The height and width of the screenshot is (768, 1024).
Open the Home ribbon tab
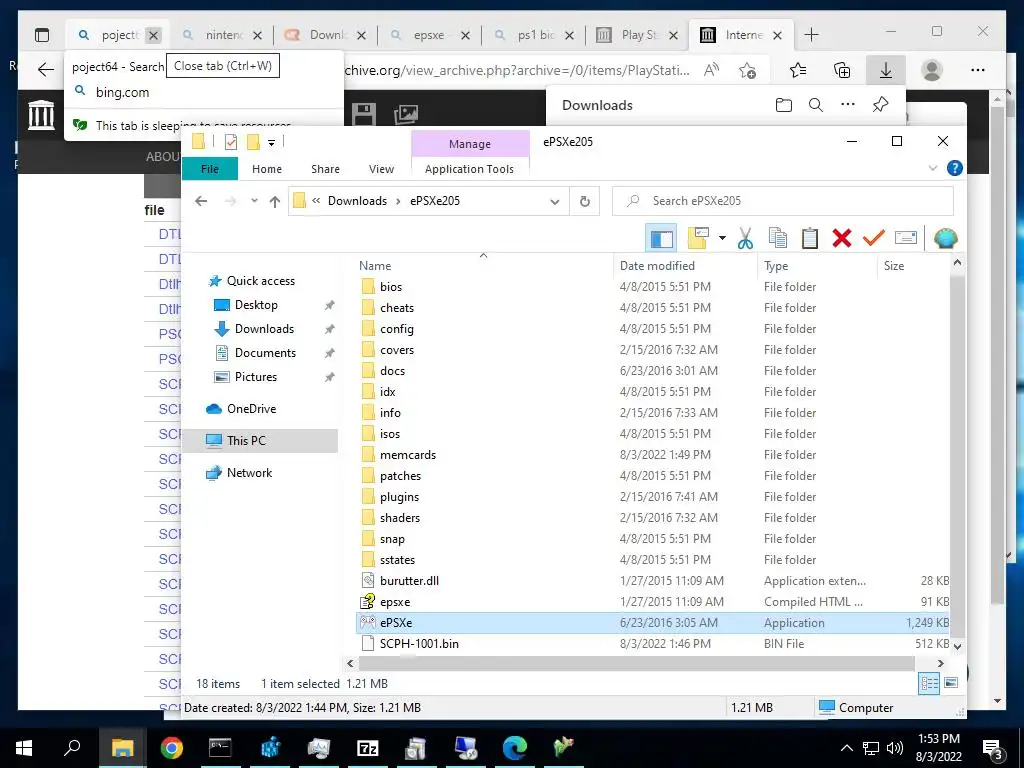point(266,169)
